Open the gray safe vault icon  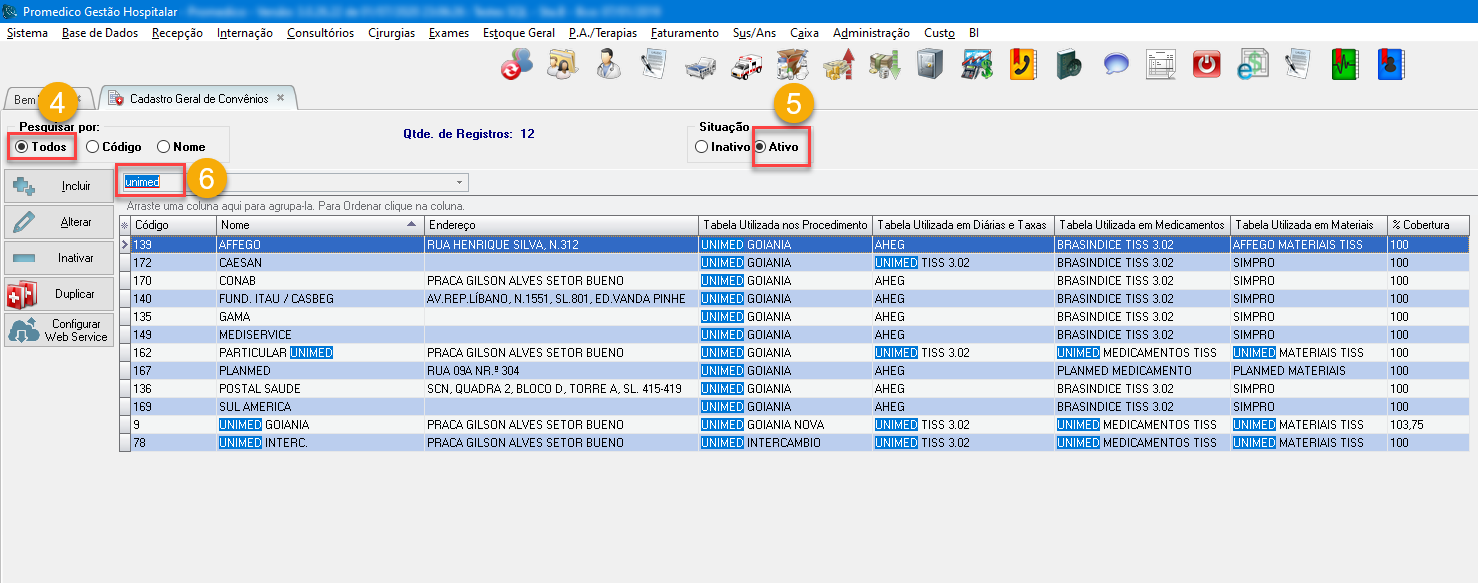pos(929,64)
